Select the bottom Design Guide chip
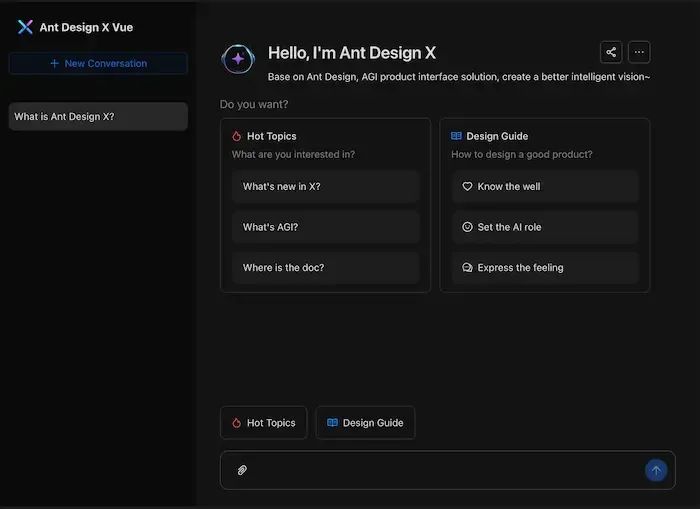700x509 pixels. (365, 423)
